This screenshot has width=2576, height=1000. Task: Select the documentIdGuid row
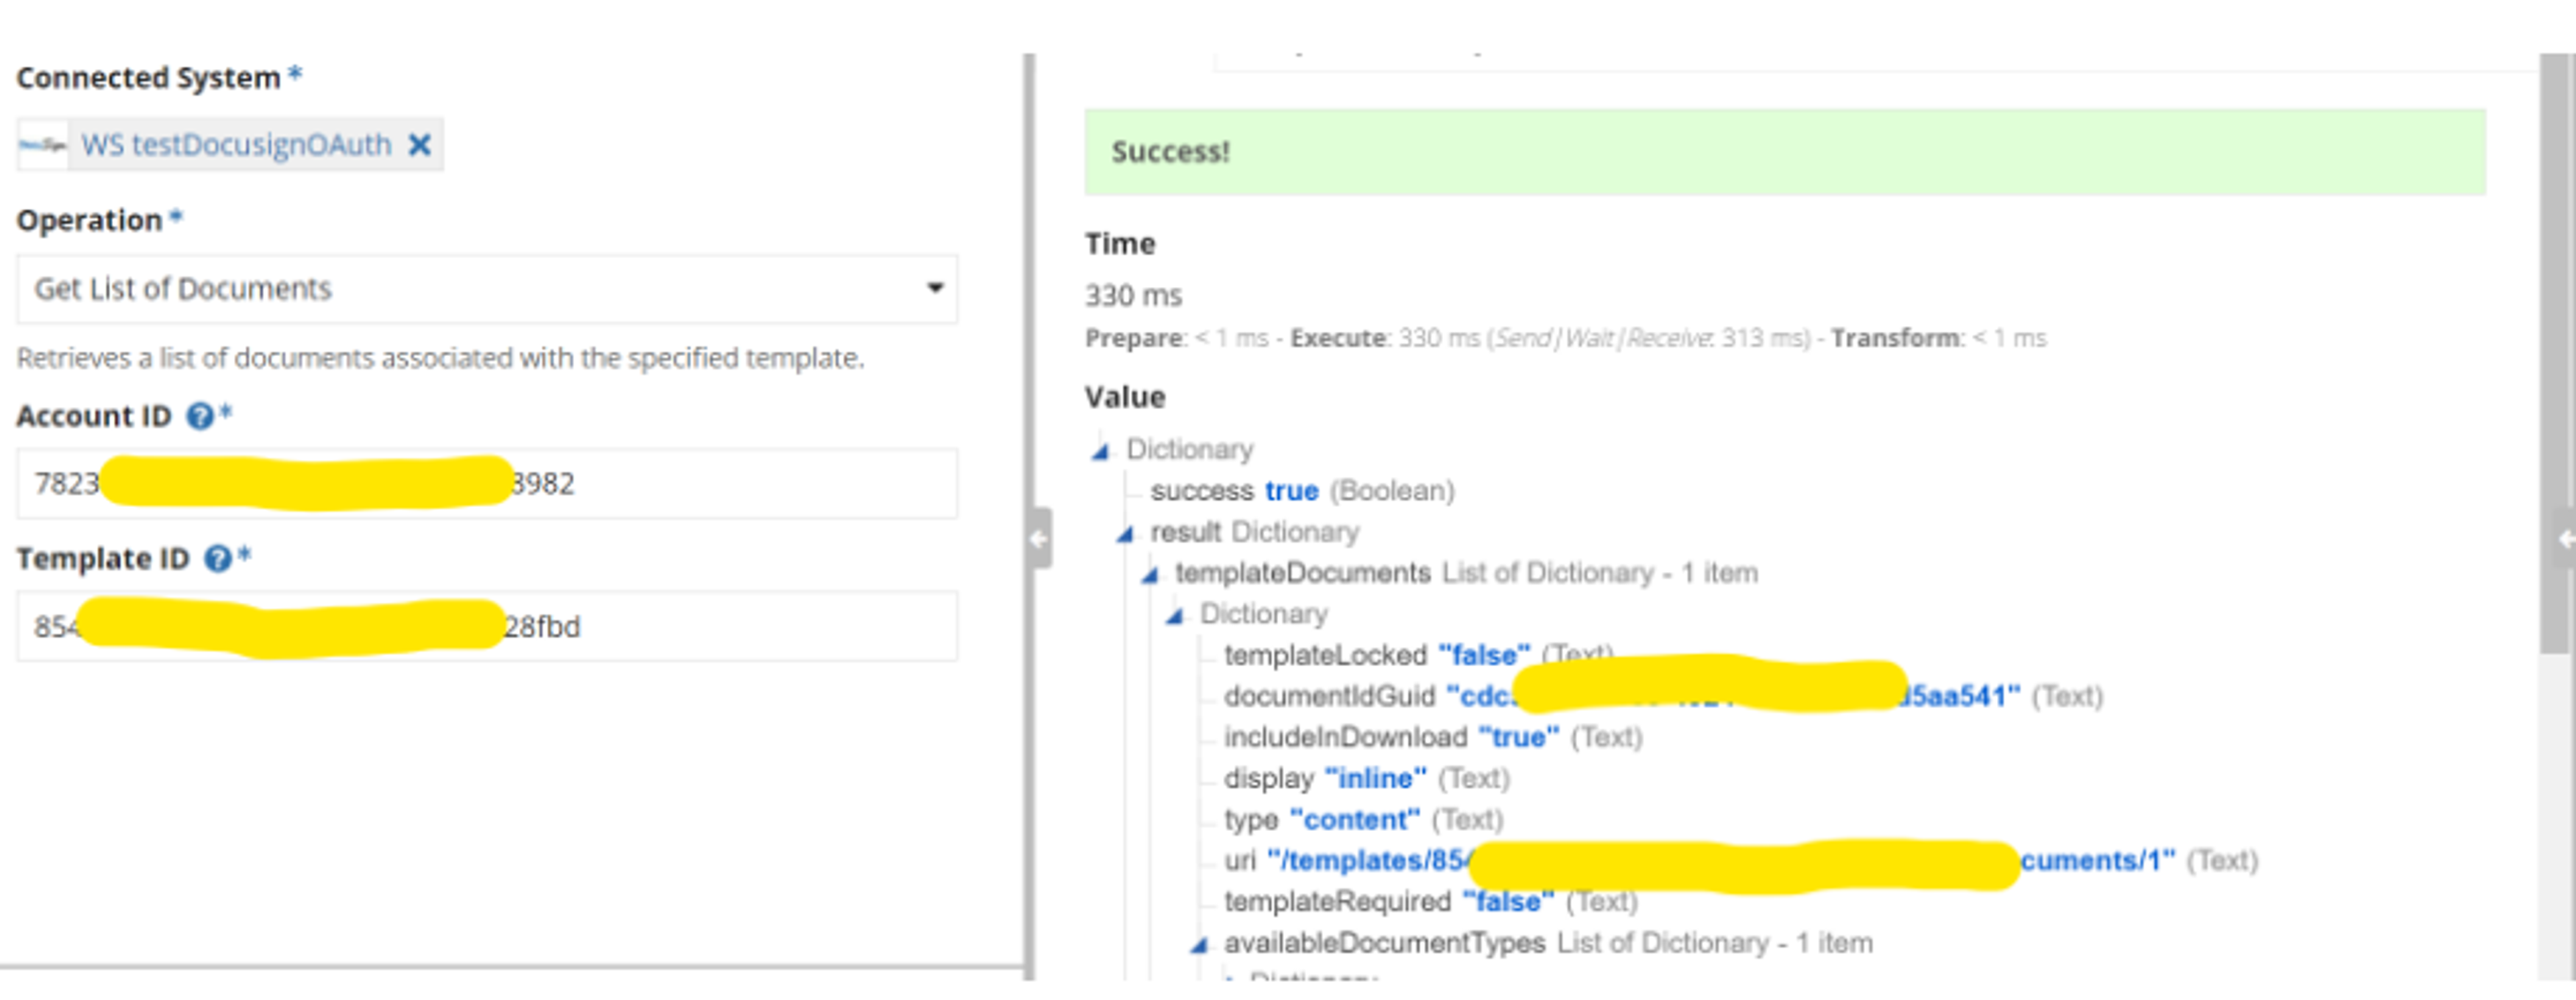1663,697
